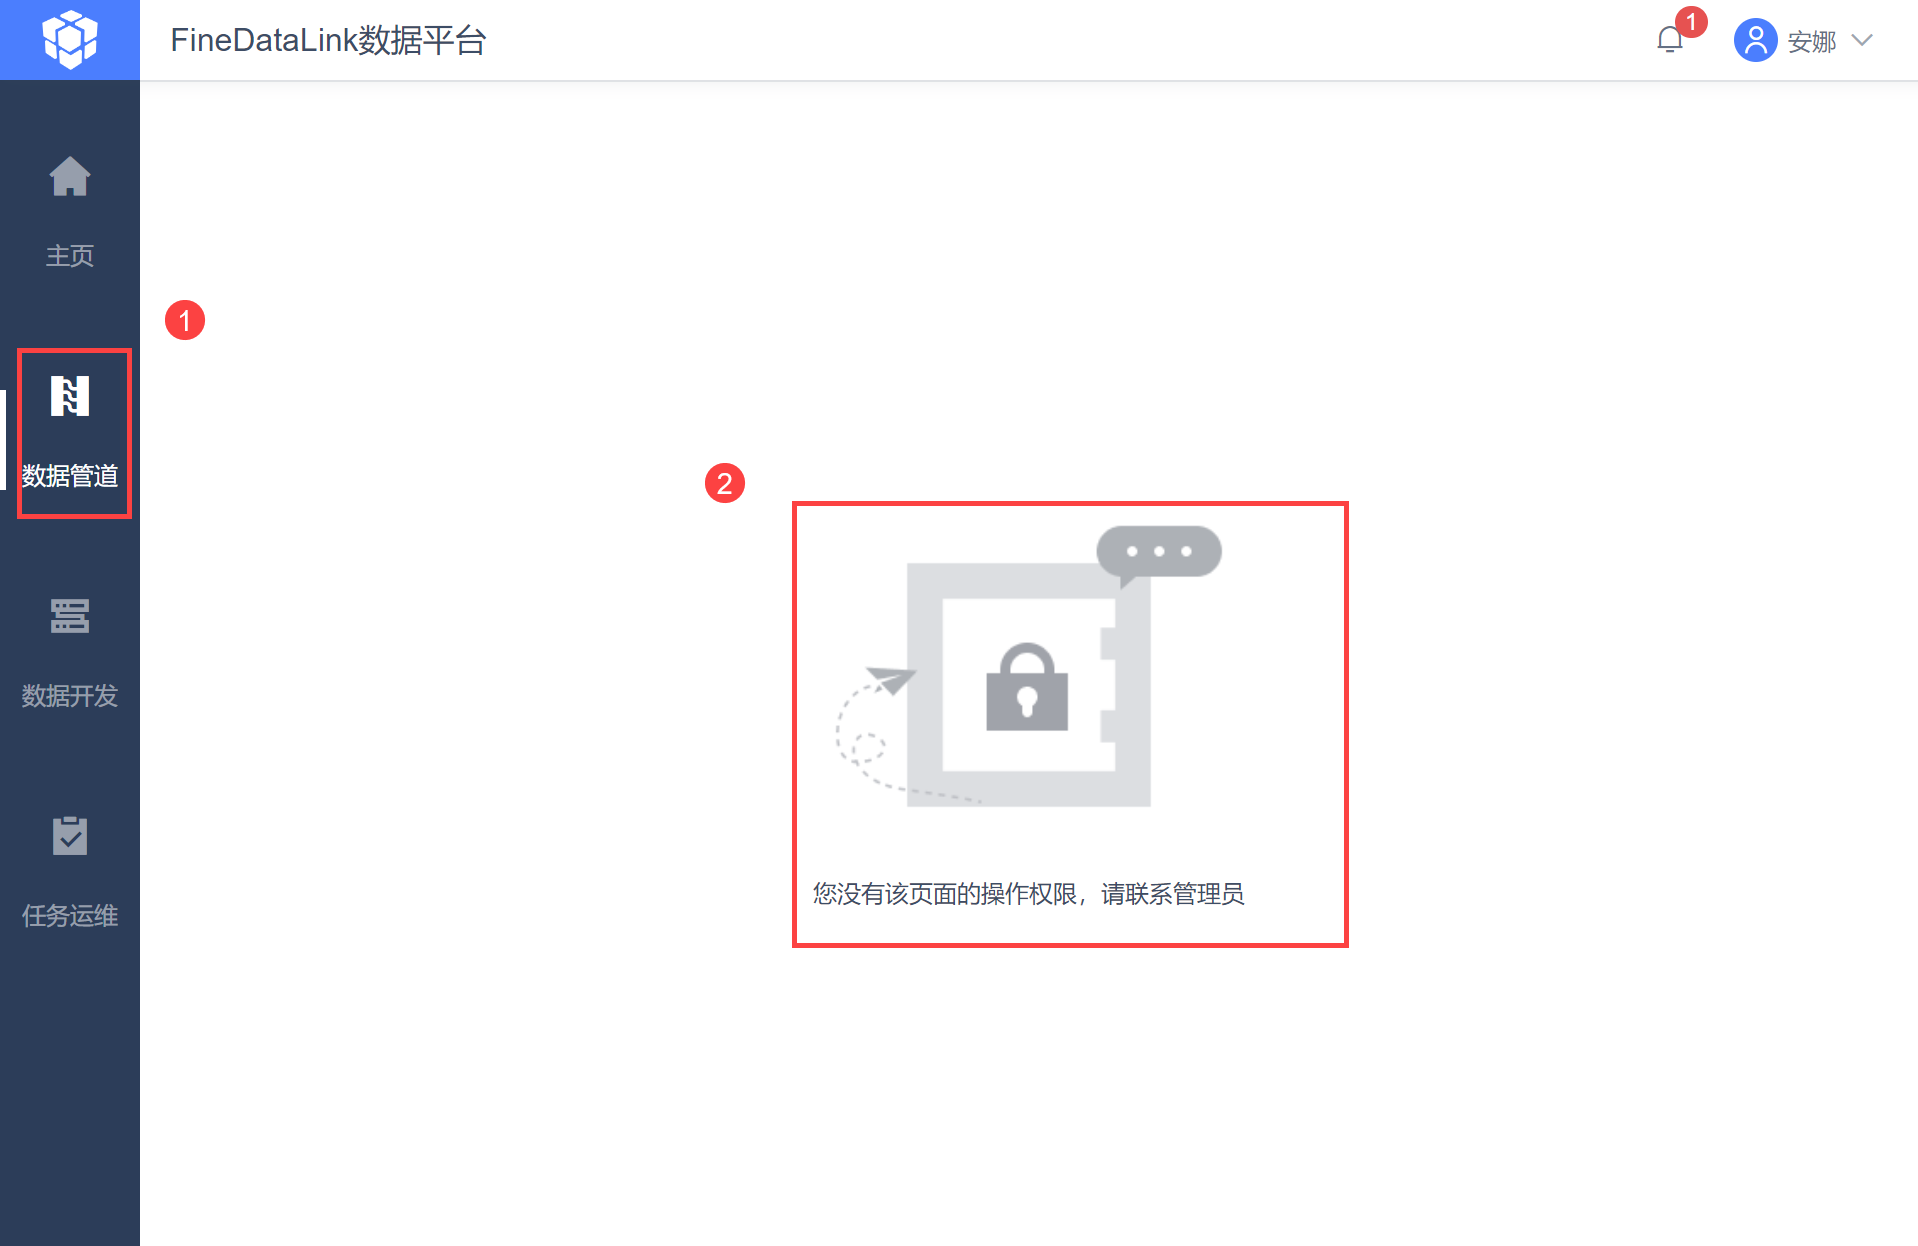This screenshot has width=1918, height=1246.
Task: Switch to the 主页 menu label
Action: coord(70,256)
